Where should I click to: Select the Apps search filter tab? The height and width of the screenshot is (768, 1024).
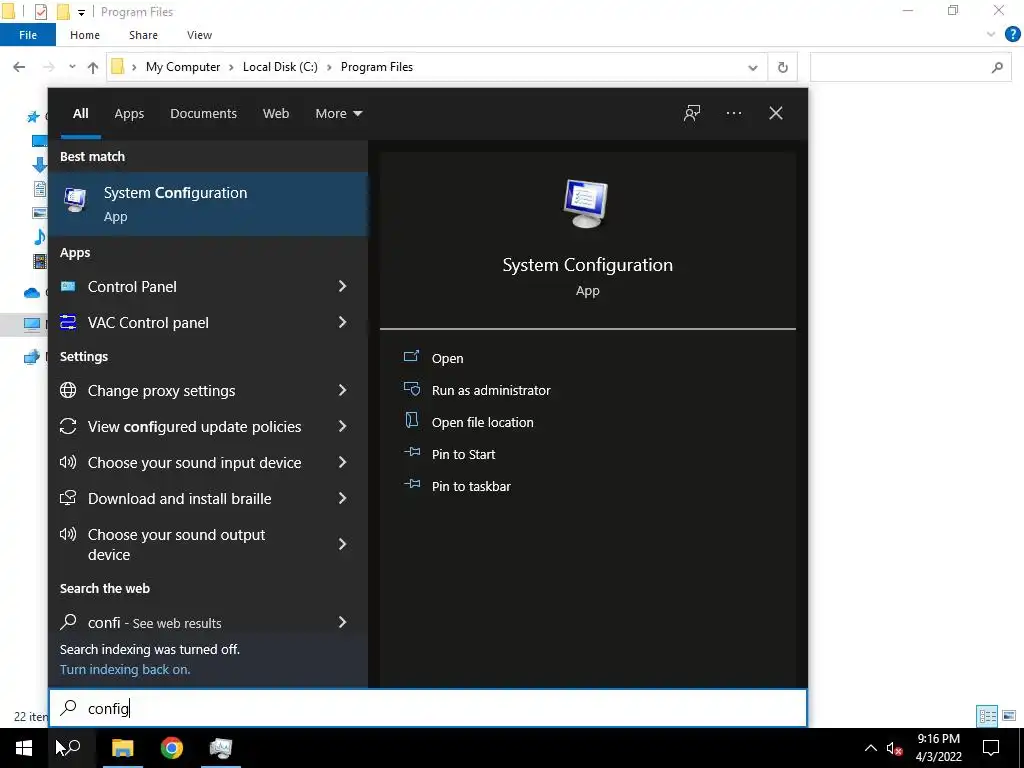click(x=129, y=113)
